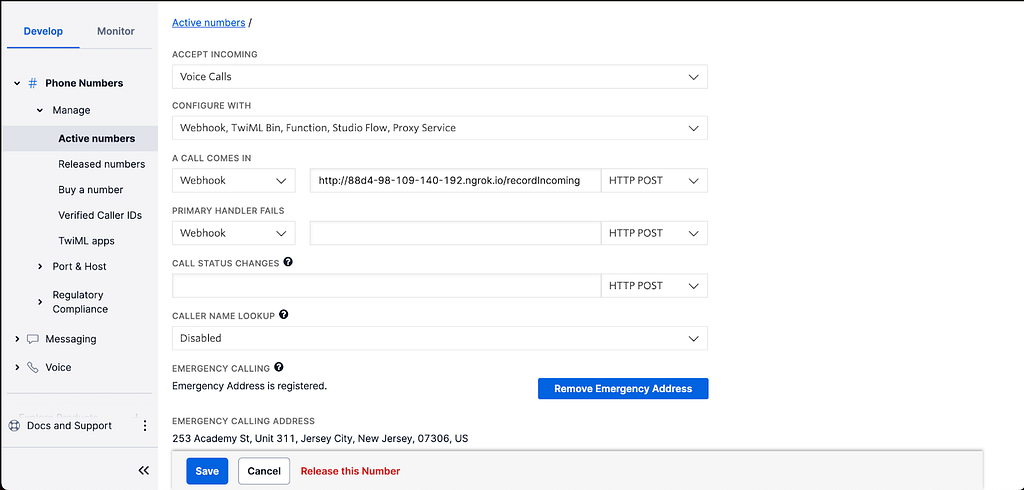The image size is (1024, 490).
Task: Collapse the Phone Numbers section chevron
Action: click(x=17, y=84)
